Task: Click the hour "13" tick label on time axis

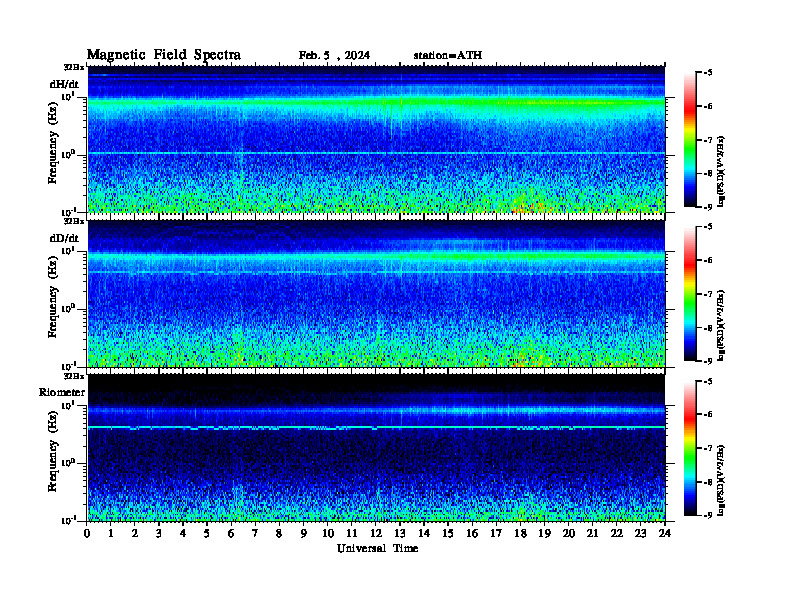Action: (x=400, y=534)
